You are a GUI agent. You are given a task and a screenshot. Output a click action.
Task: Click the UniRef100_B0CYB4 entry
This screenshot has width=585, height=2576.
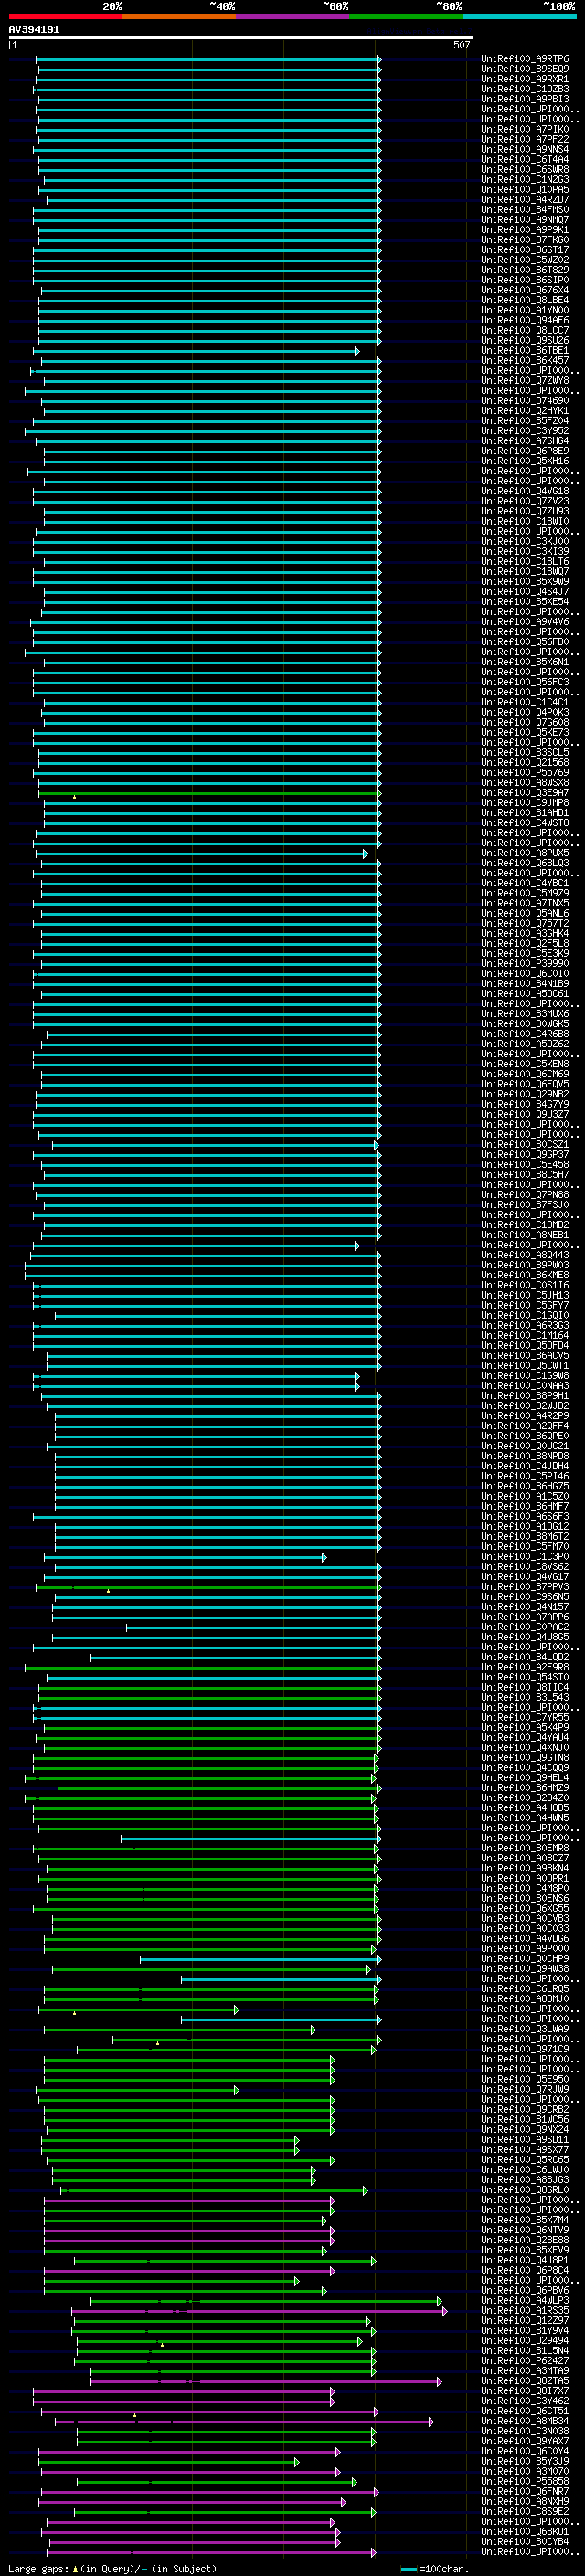(x=525, y=2541)
